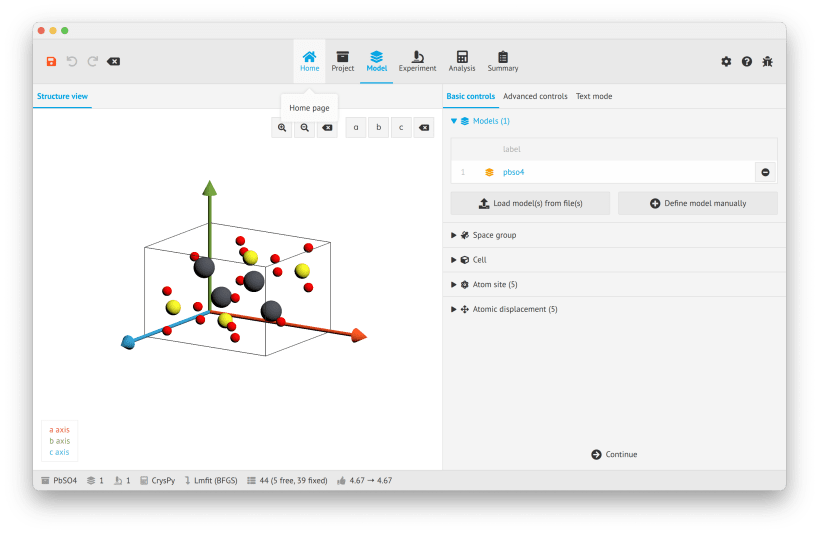Go to the Home page
Screen dimensions: 819x534
pyautogui.click(x=310, y=61)
